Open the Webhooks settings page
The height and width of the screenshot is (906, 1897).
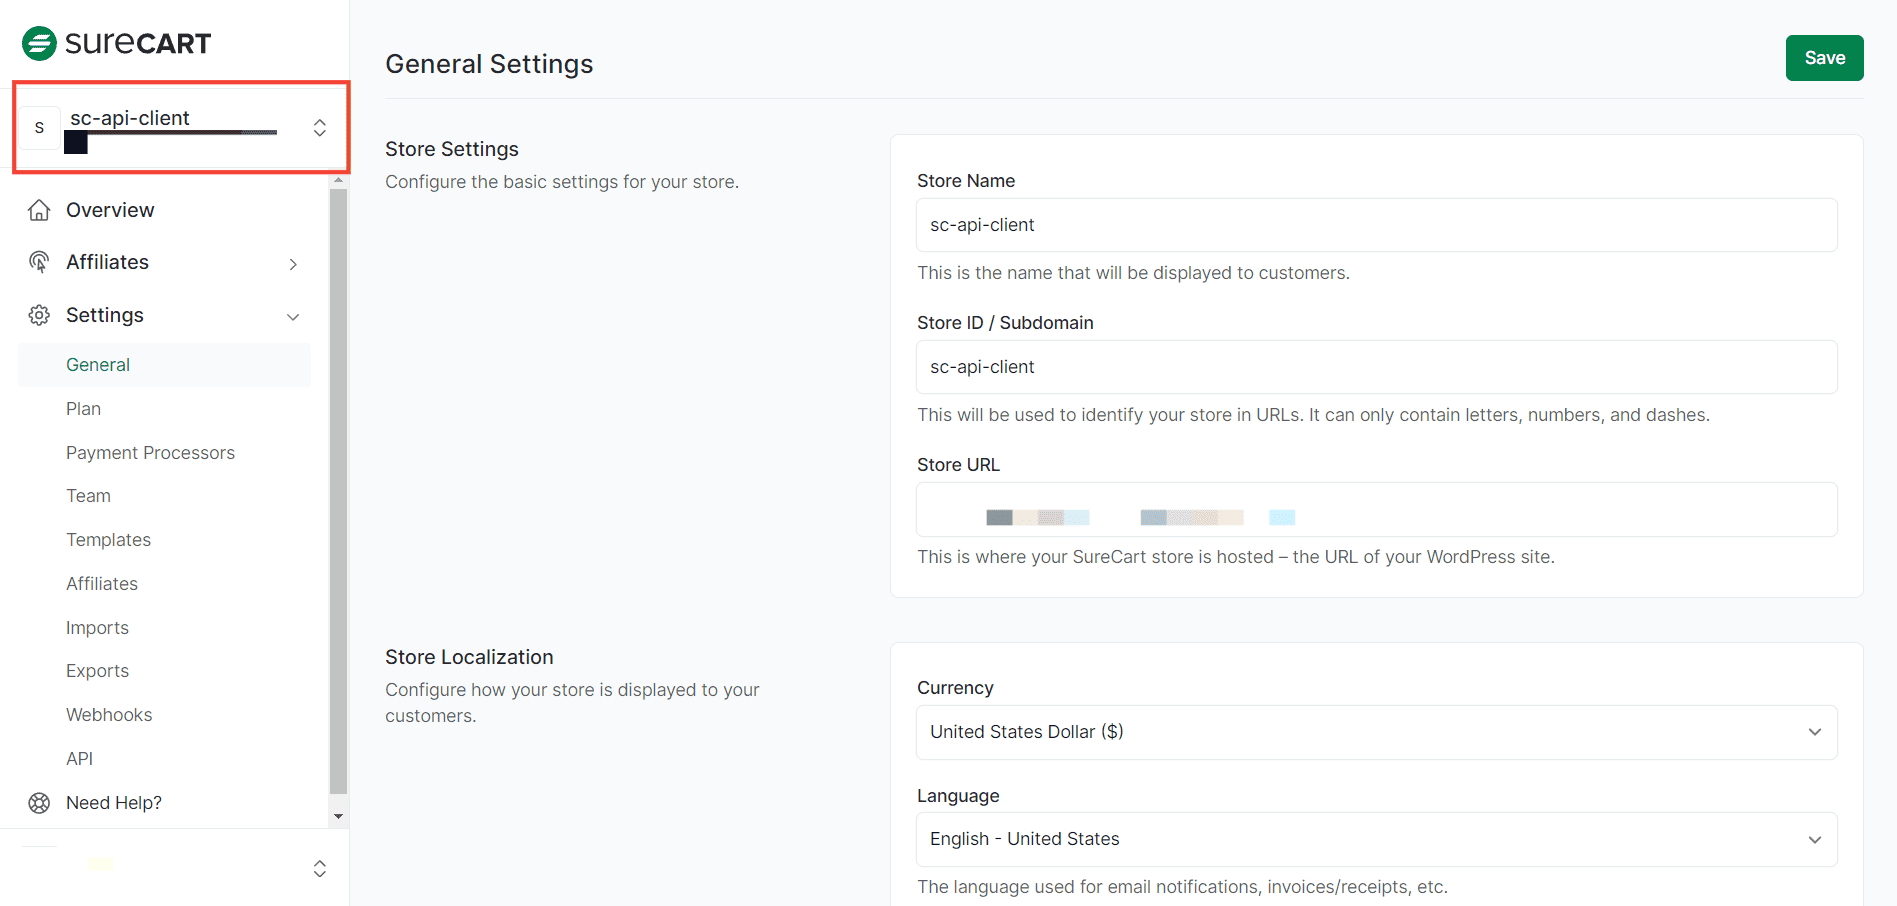click(109, 714)
